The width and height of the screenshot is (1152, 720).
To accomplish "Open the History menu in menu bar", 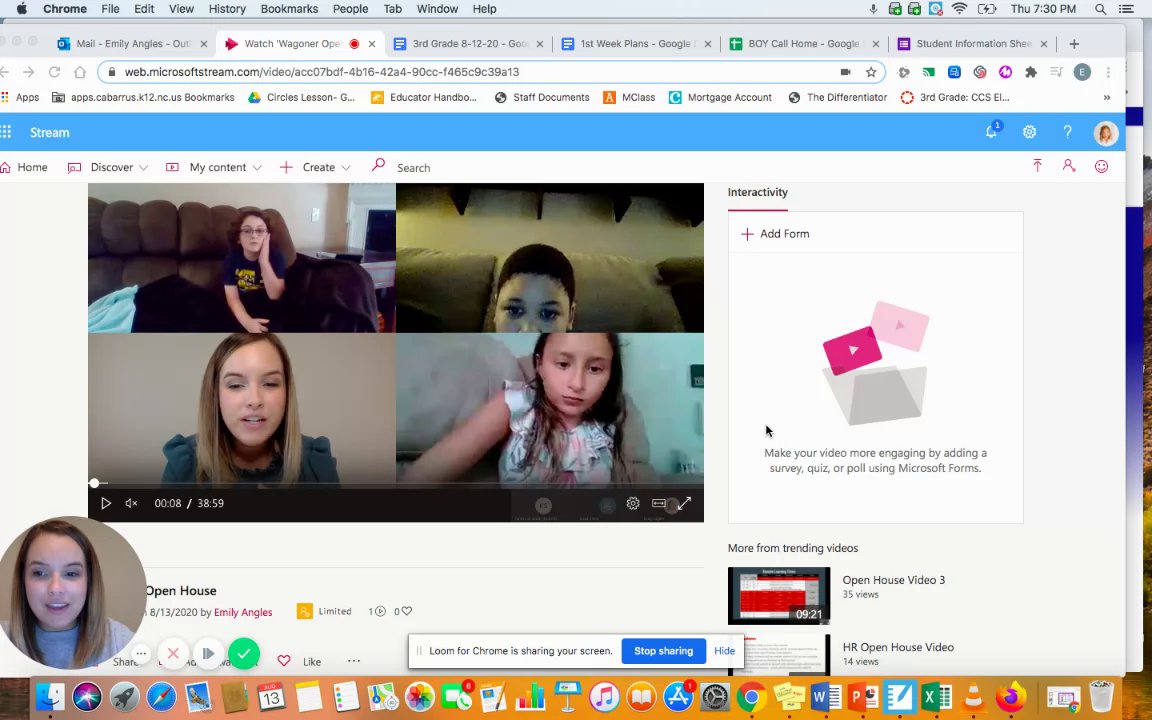I will coord(227,9).
